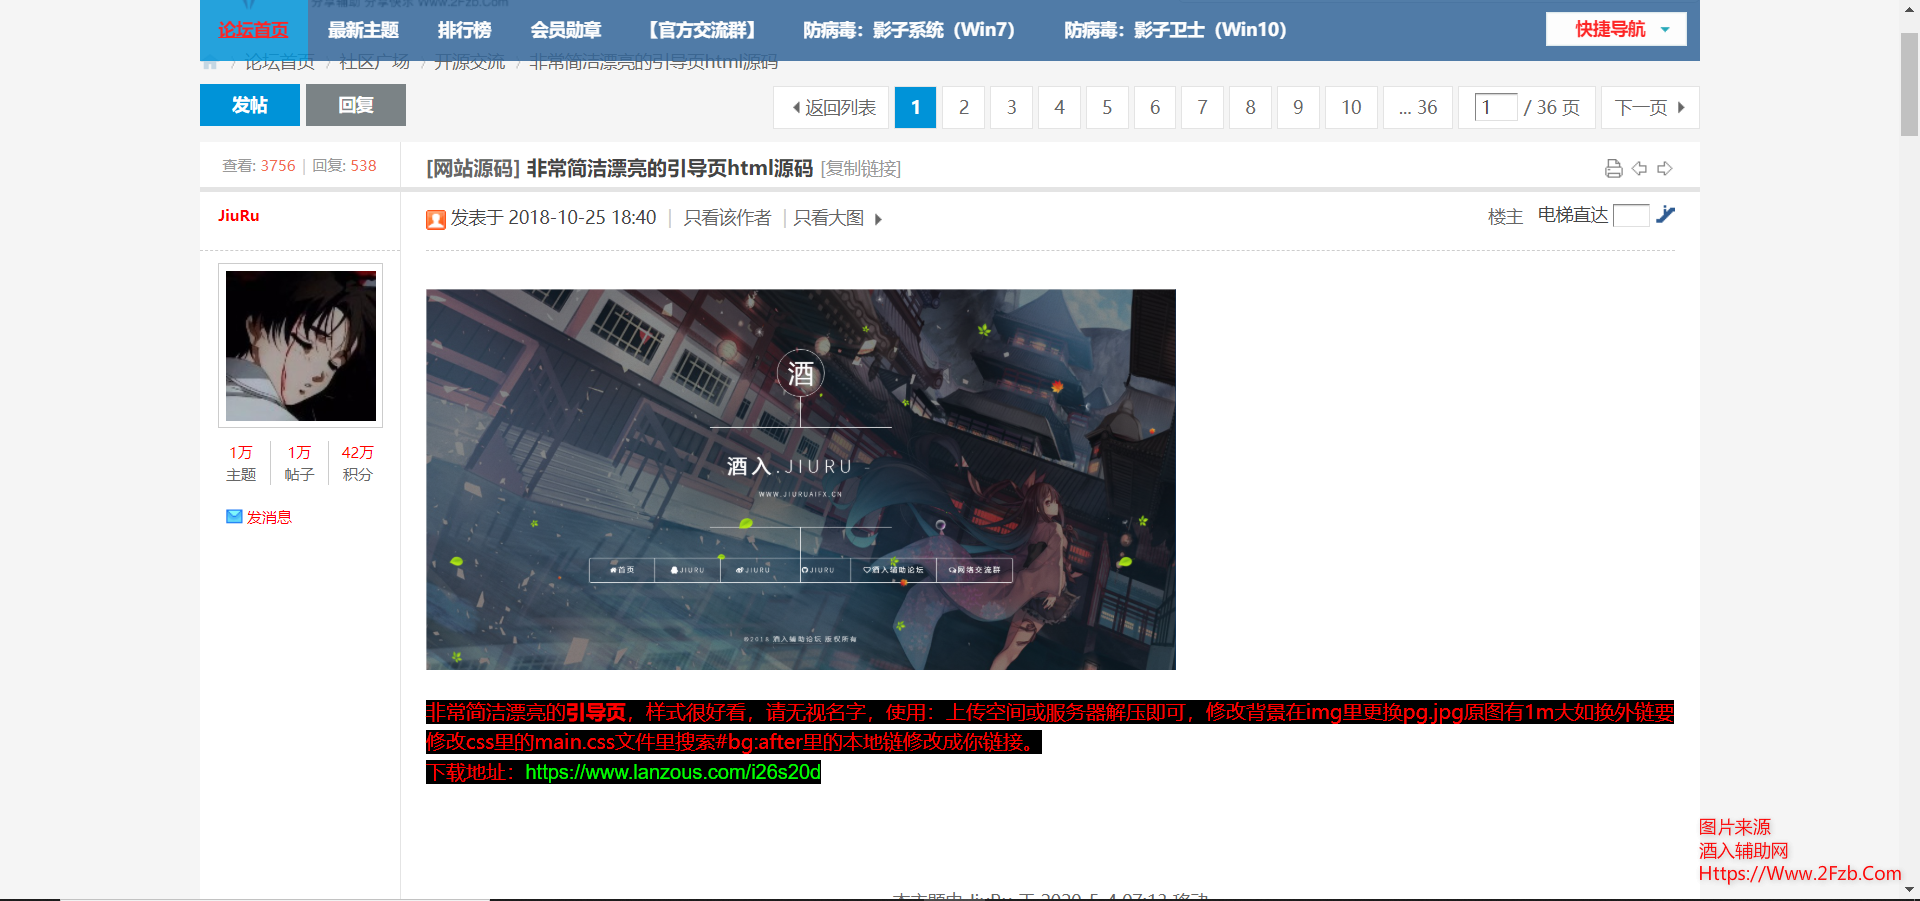Open 最新主题 in navigation bar
Screen dimensions: 1920x901
363,30
